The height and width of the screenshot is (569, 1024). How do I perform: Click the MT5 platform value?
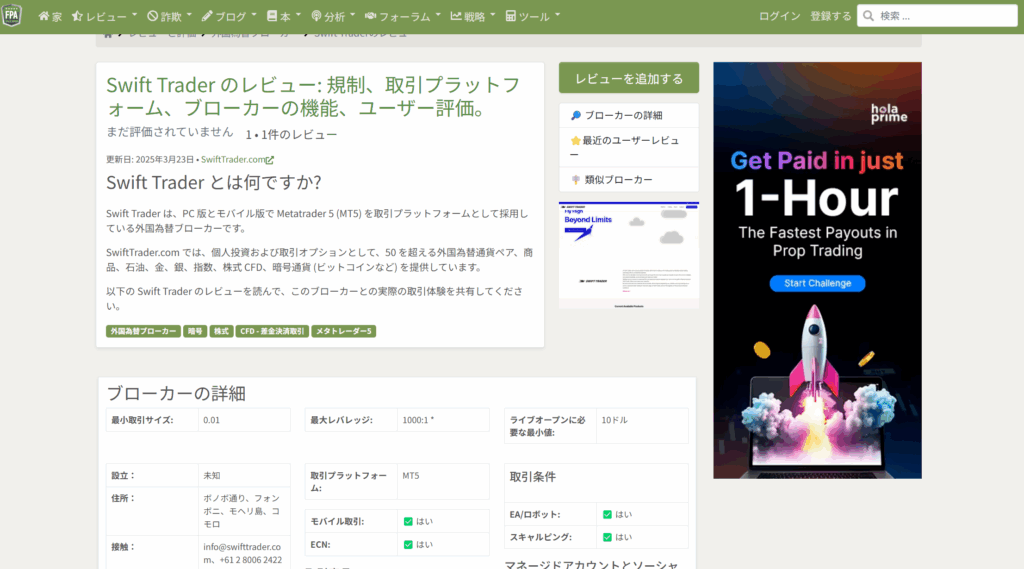click(x=411, y=476)
